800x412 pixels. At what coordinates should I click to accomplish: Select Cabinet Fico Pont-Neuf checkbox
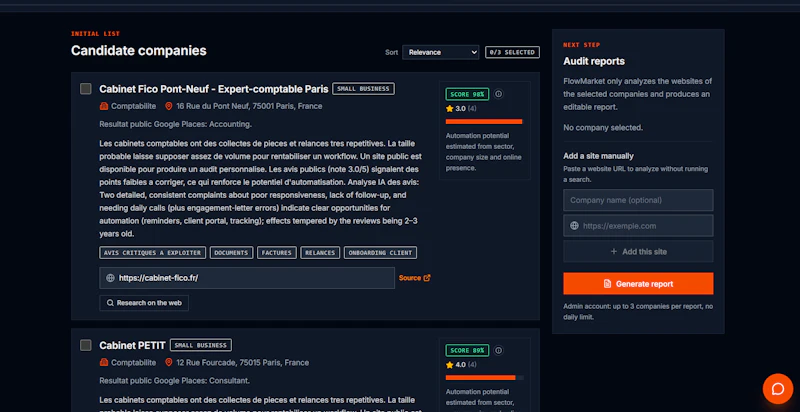pyautogui.click(x=86, y=89)
